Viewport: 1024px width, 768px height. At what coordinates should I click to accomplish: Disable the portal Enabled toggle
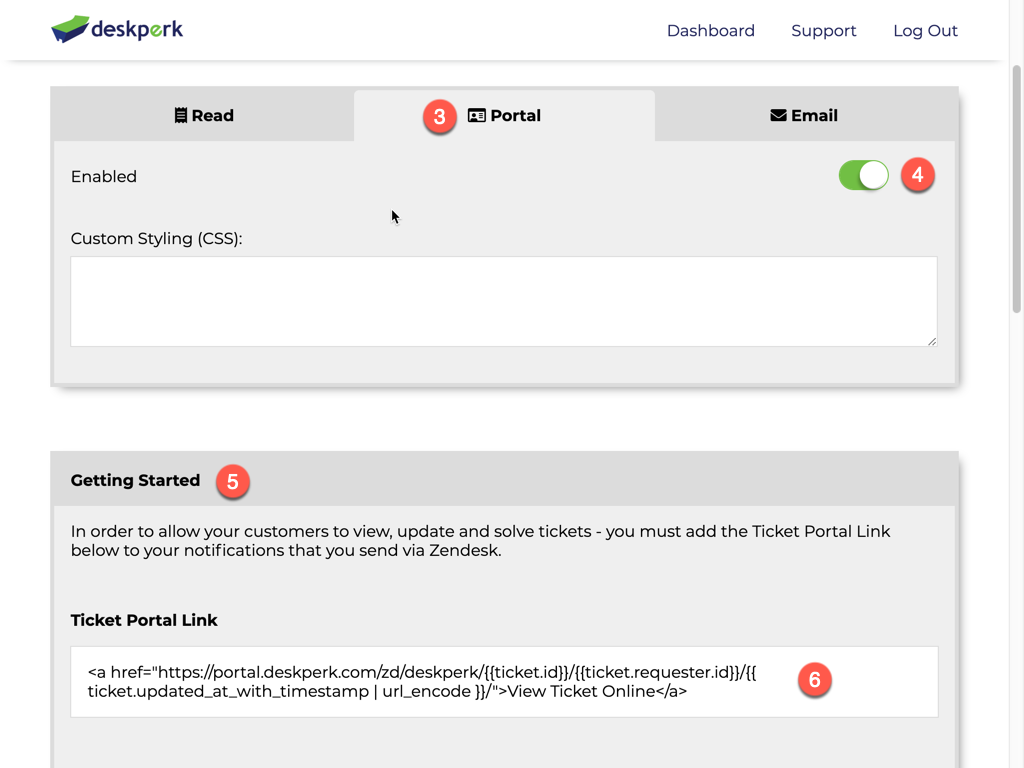click(x=863, y=176)
